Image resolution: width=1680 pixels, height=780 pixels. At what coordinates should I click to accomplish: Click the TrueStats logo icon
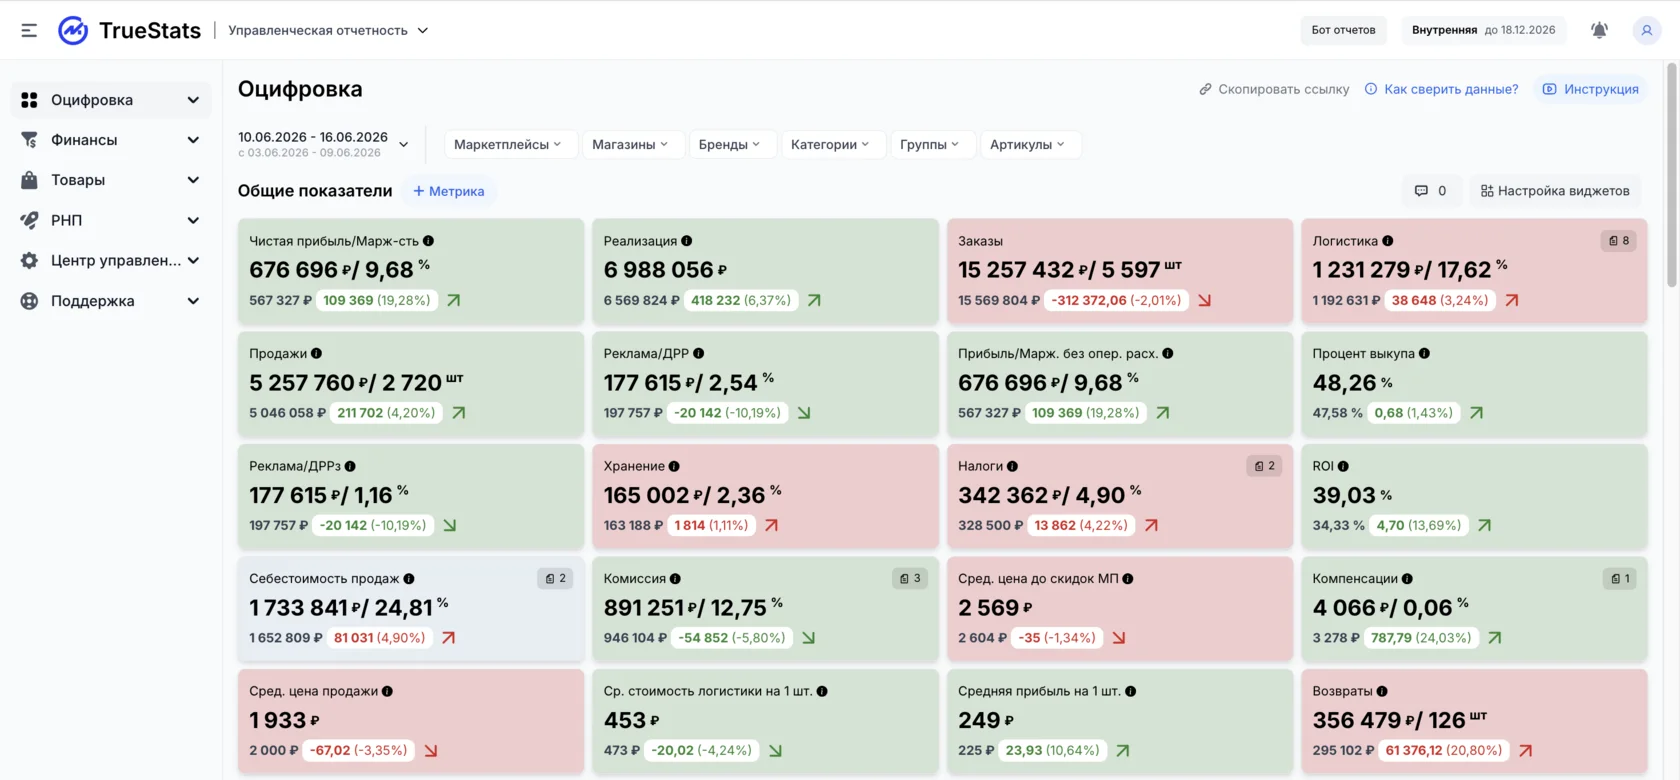tap(73, 31)
